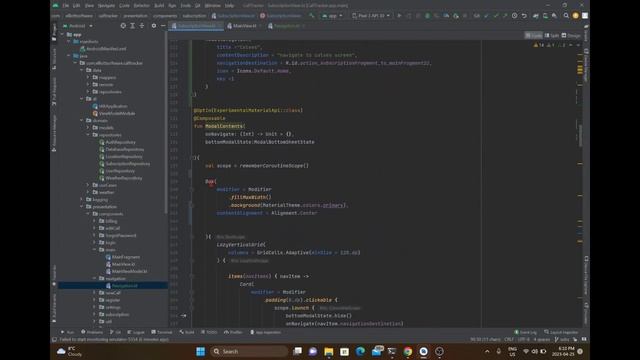Collapse the navigation folder
640x360 pixels.
[94, 278]
